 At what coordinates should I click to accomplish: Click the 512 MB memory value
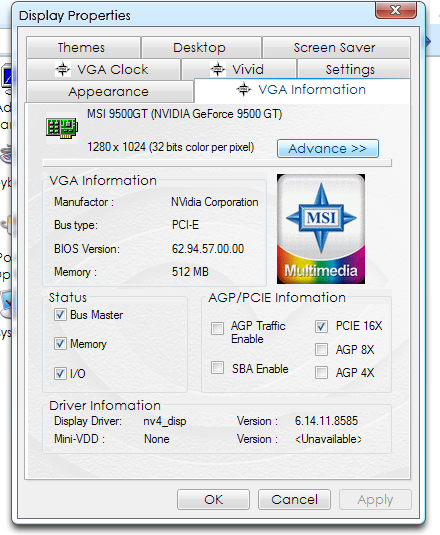(x=190, y=272)
